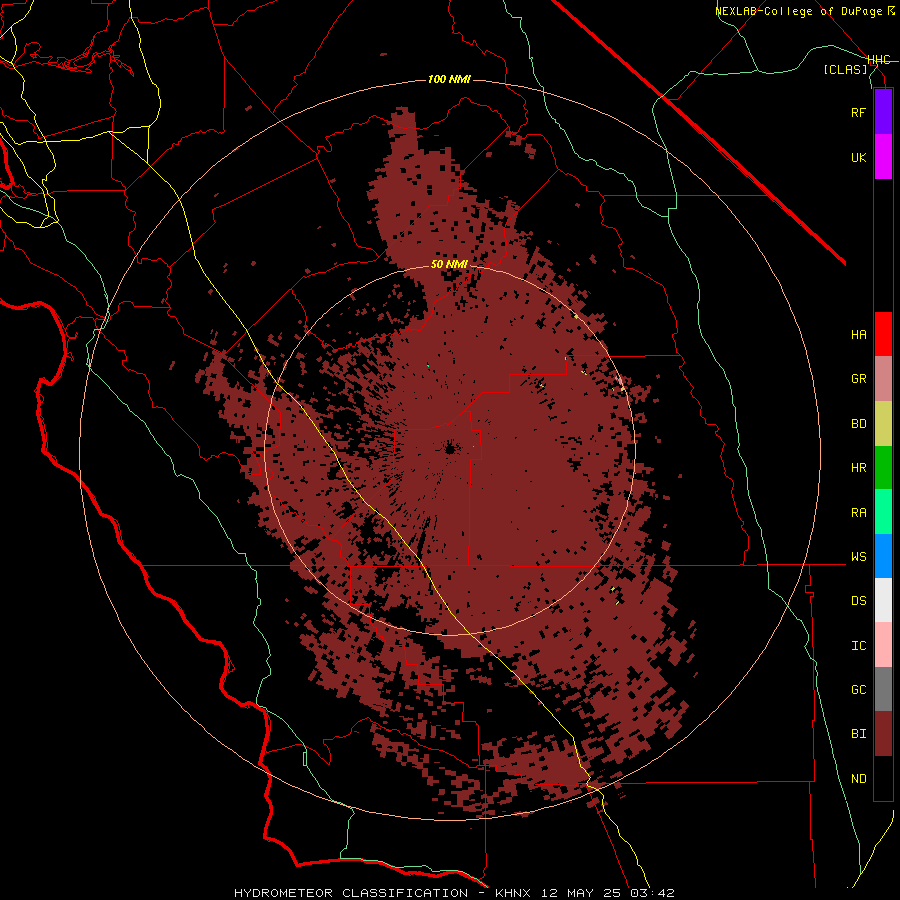Click the GC legend label
The image size is (900, 900).
858,690
